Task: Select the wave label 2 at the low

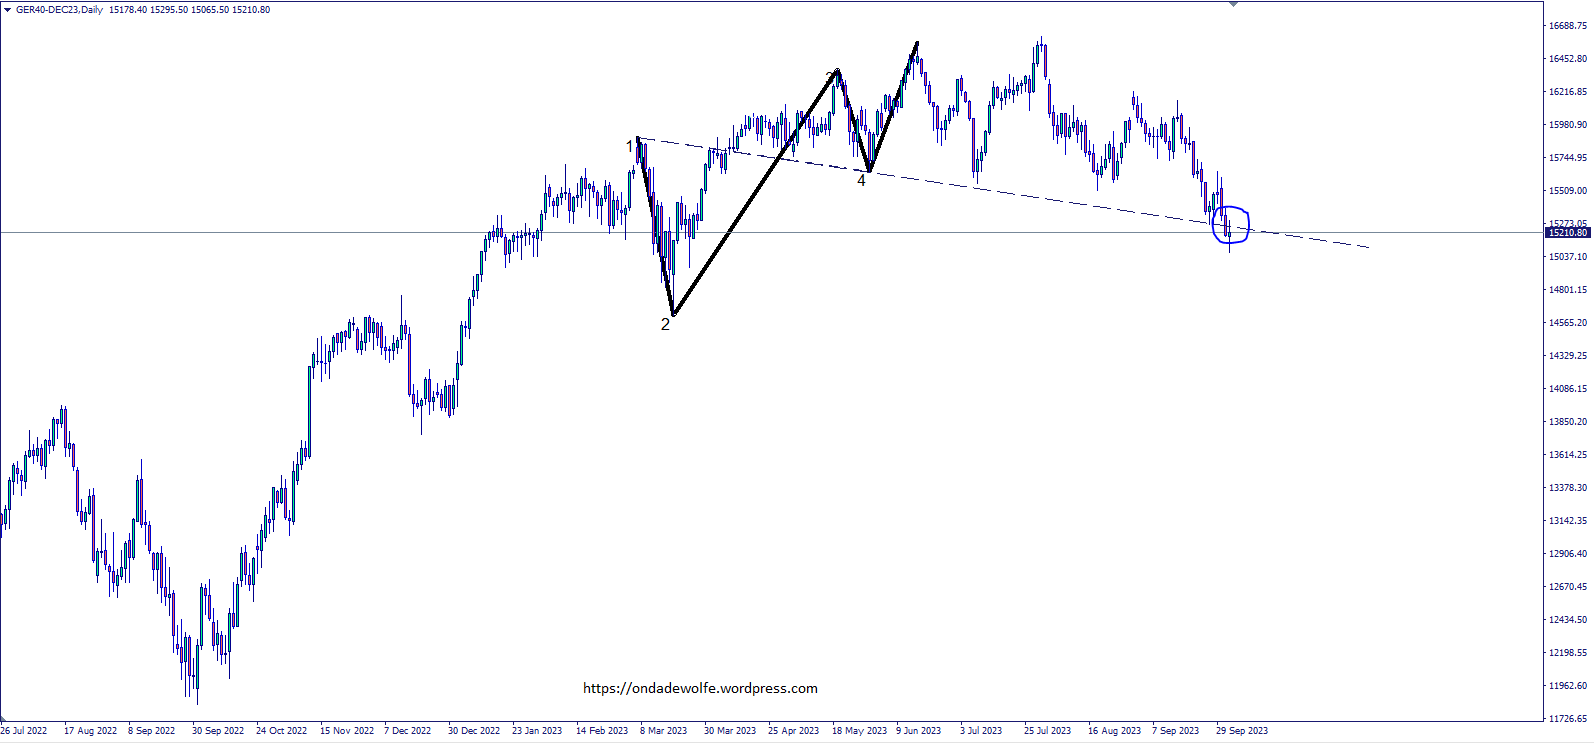Action: click(665, 324)
